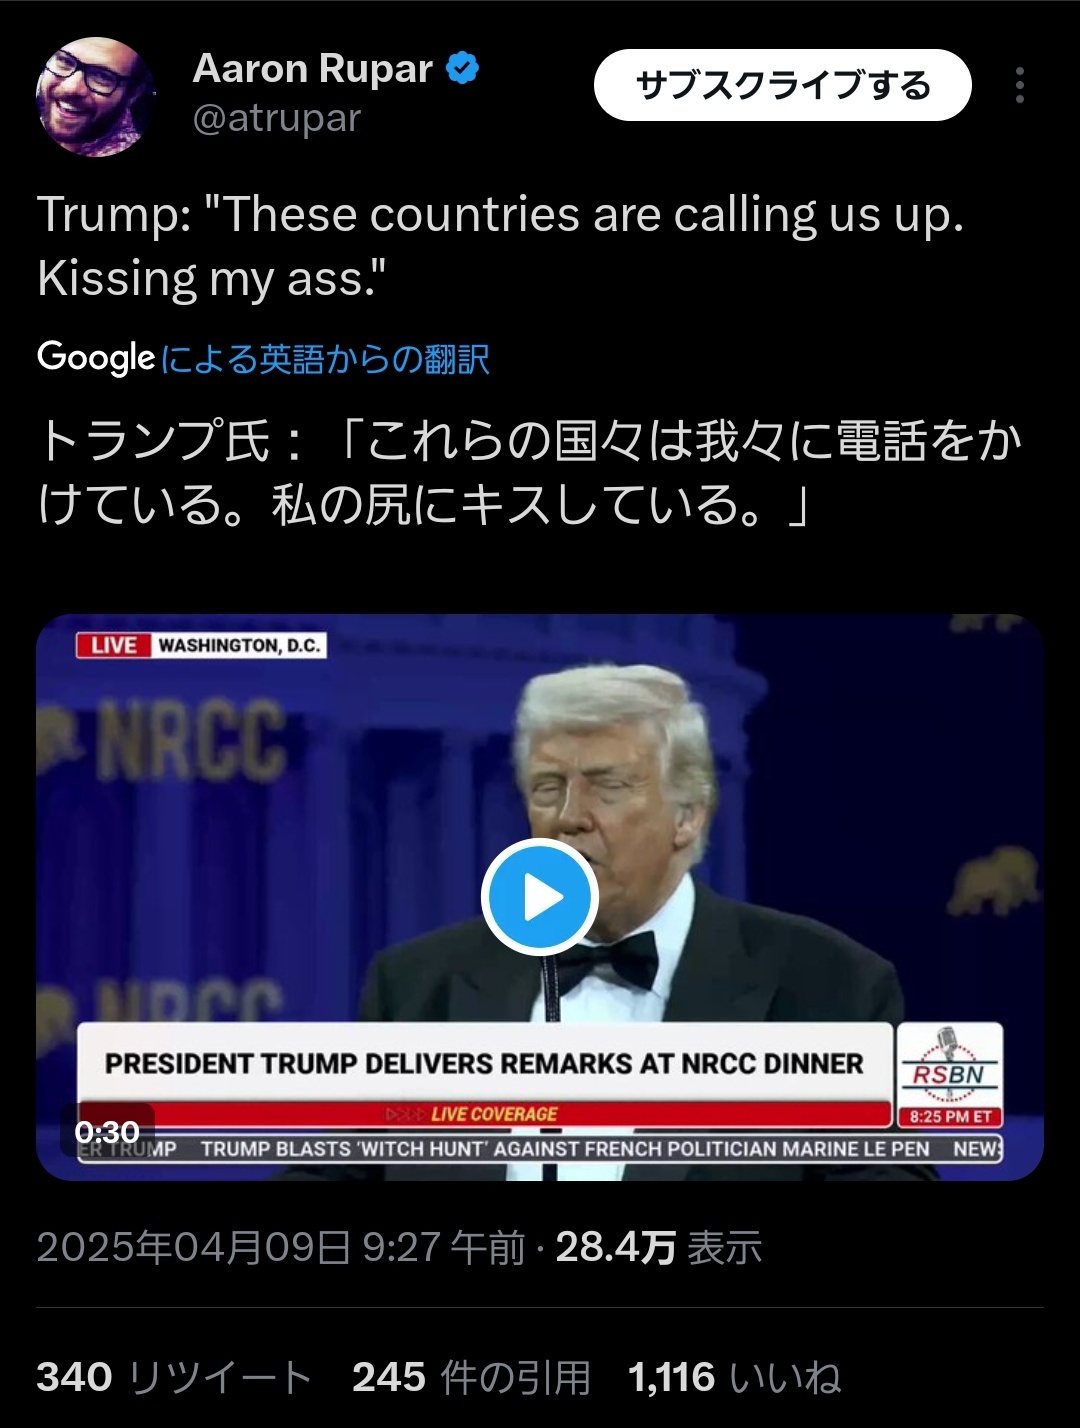Click the blue verified badge

click(x=462, y=69)
